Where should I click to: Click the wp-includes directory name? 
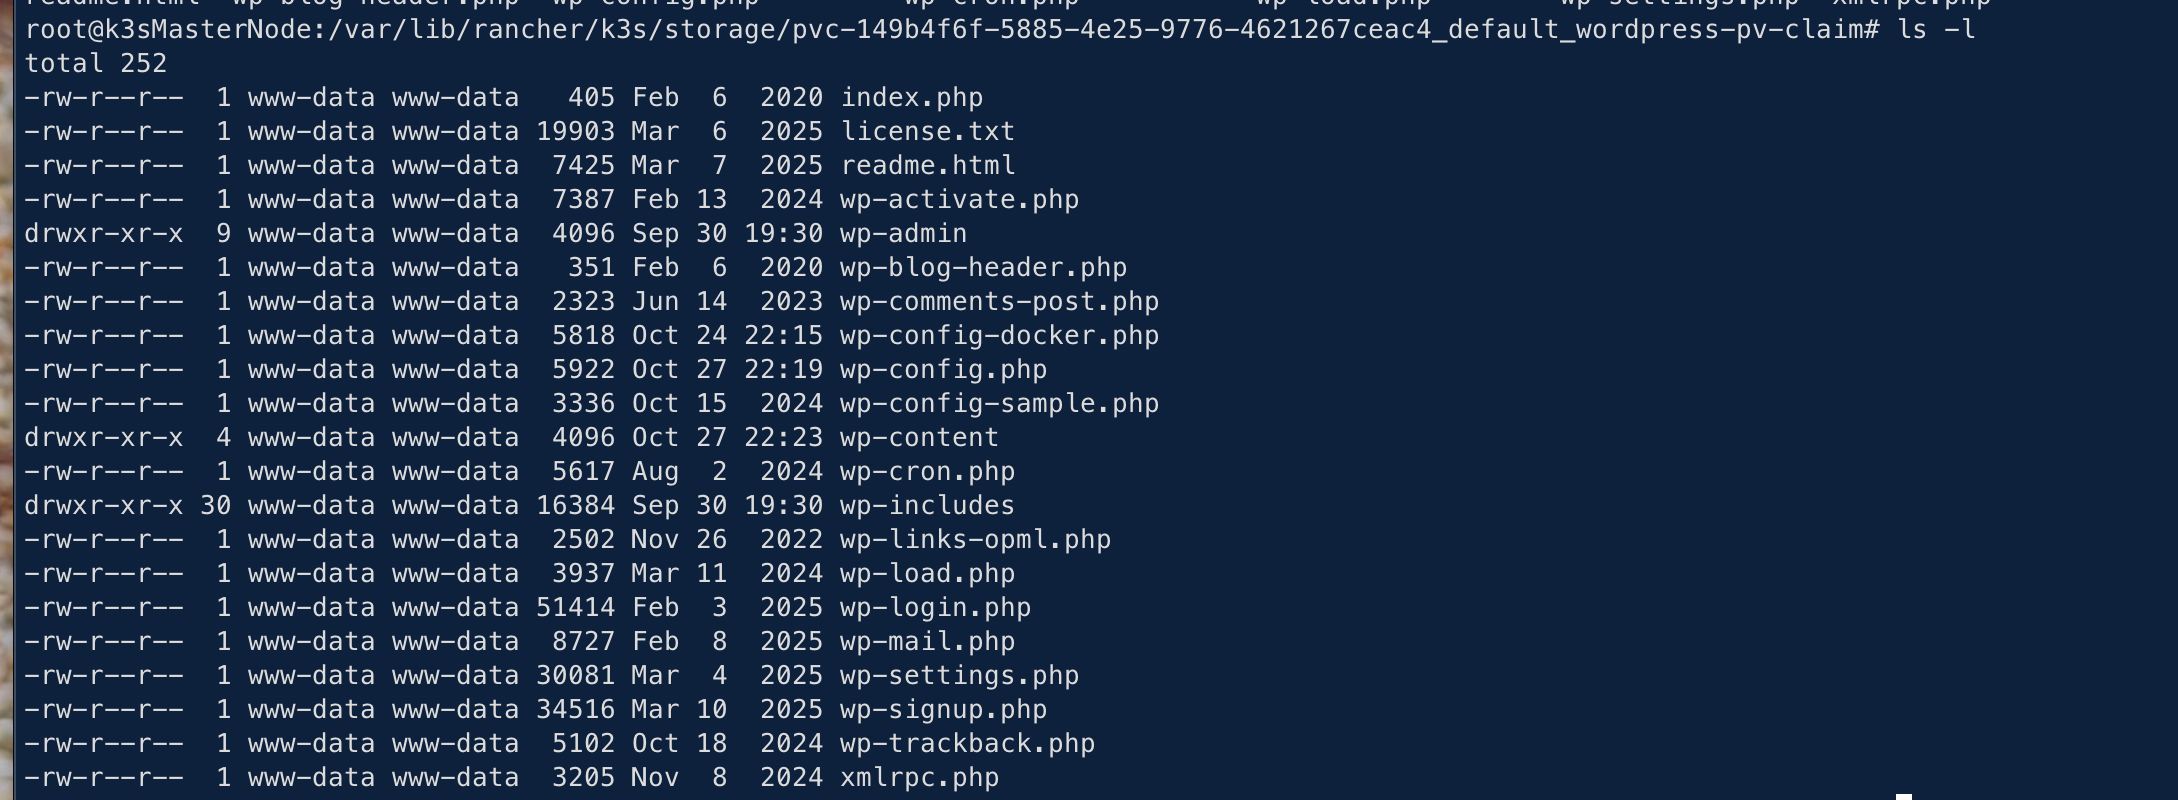[x=927, y=506]
